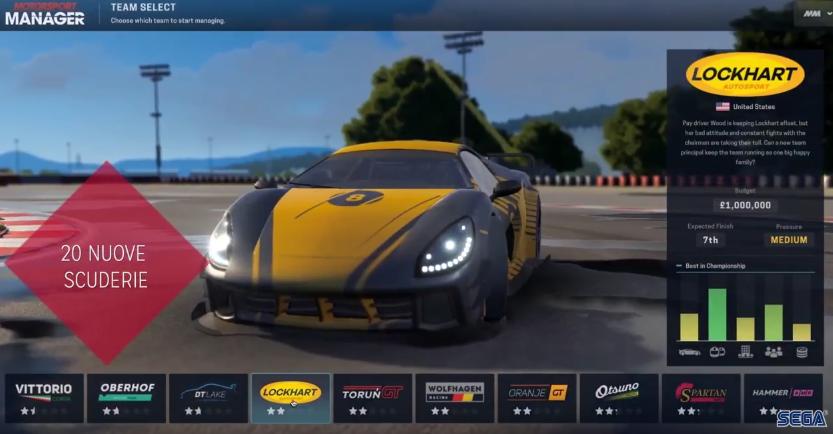
Task: Click the staff people stat icon
Action: click(774, 352)
